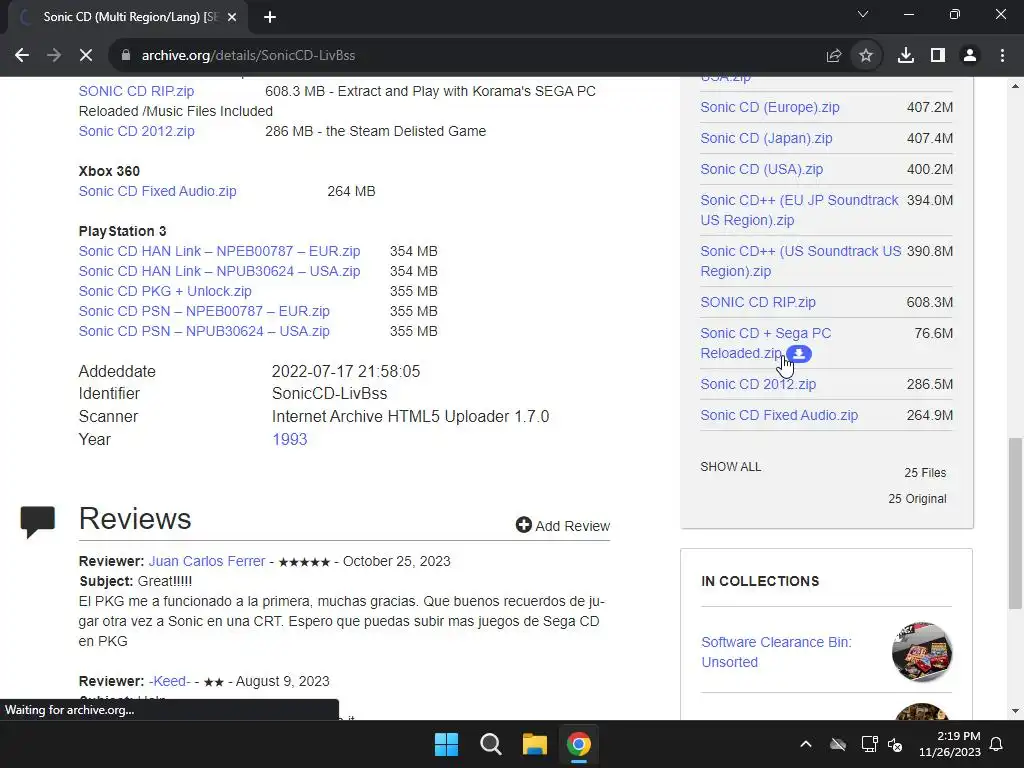
Task: Open reviewer Juan Carlos Ferrer profile
Action: 207,561
